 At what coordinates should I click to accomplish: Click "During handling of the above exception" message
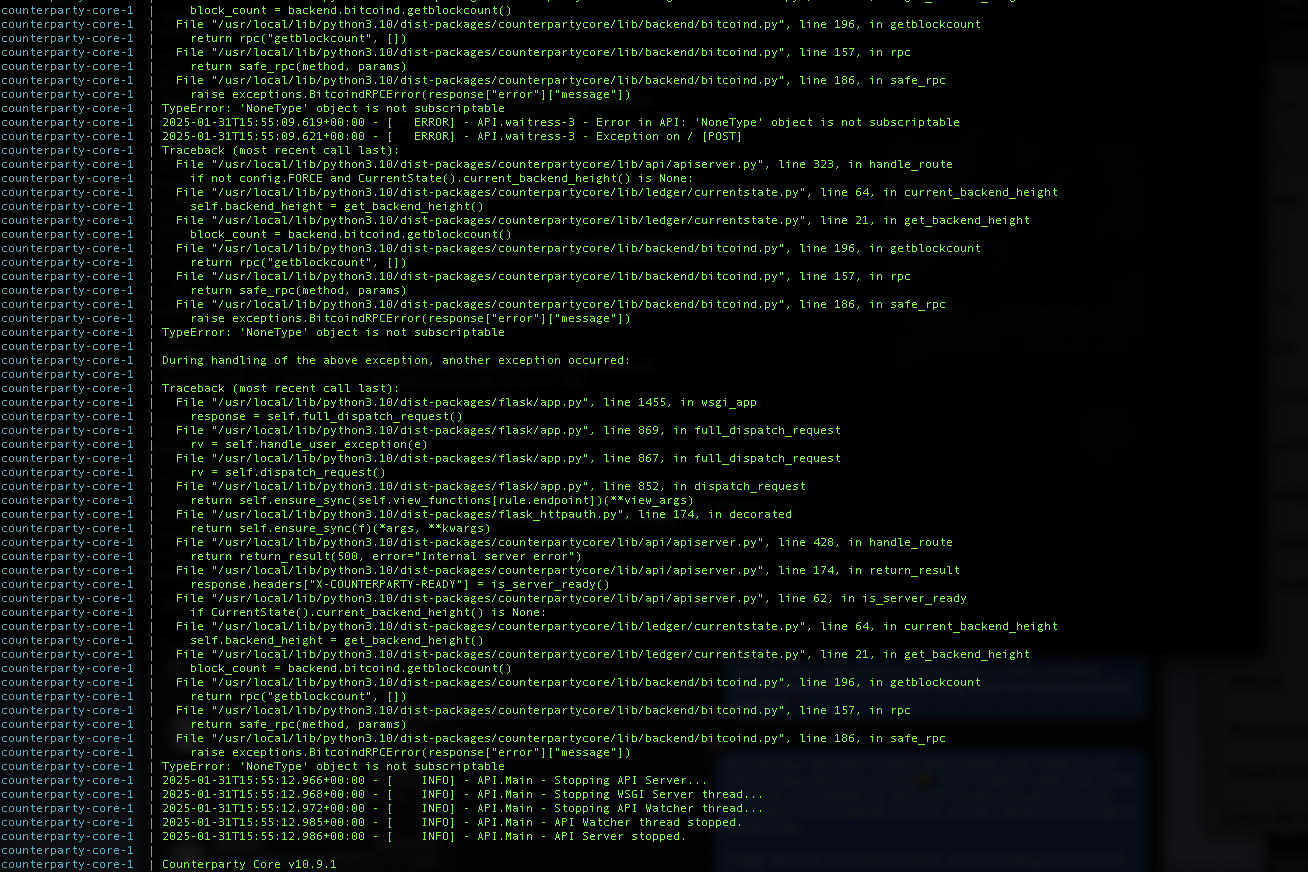pos(396,360)
